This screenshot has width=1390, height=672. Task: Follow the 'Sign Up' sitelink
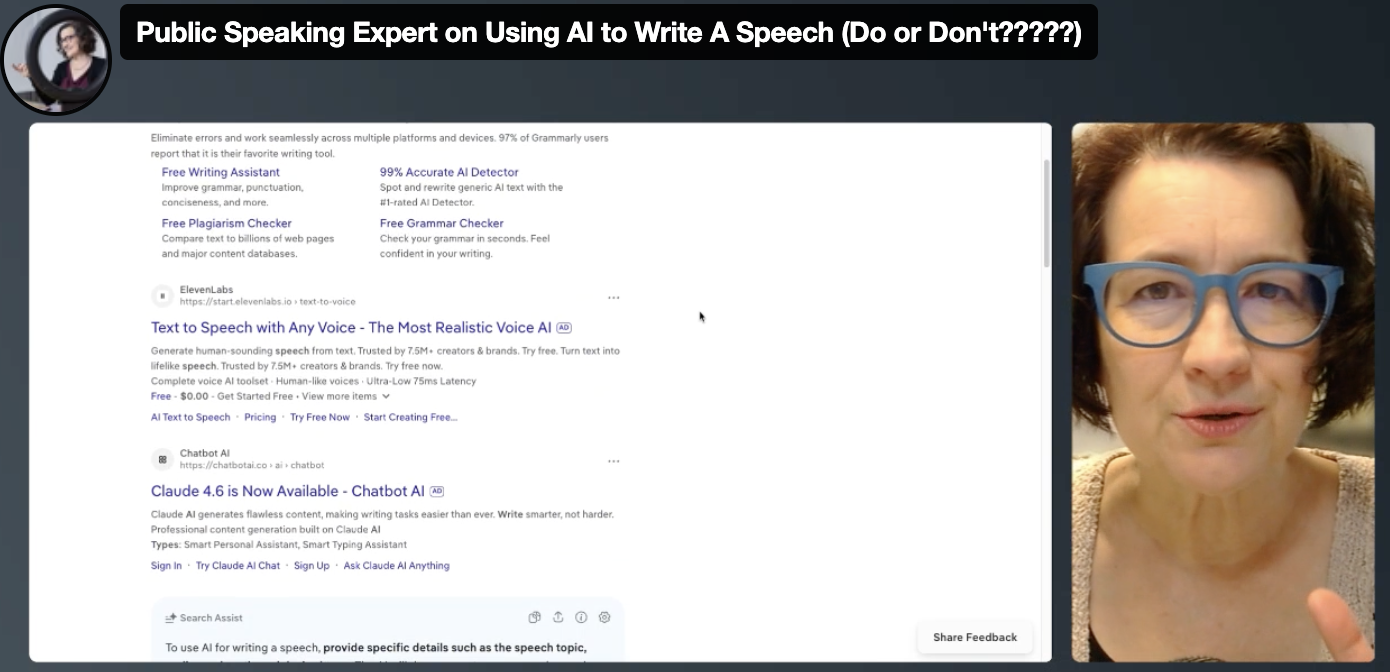coord(312,565)
